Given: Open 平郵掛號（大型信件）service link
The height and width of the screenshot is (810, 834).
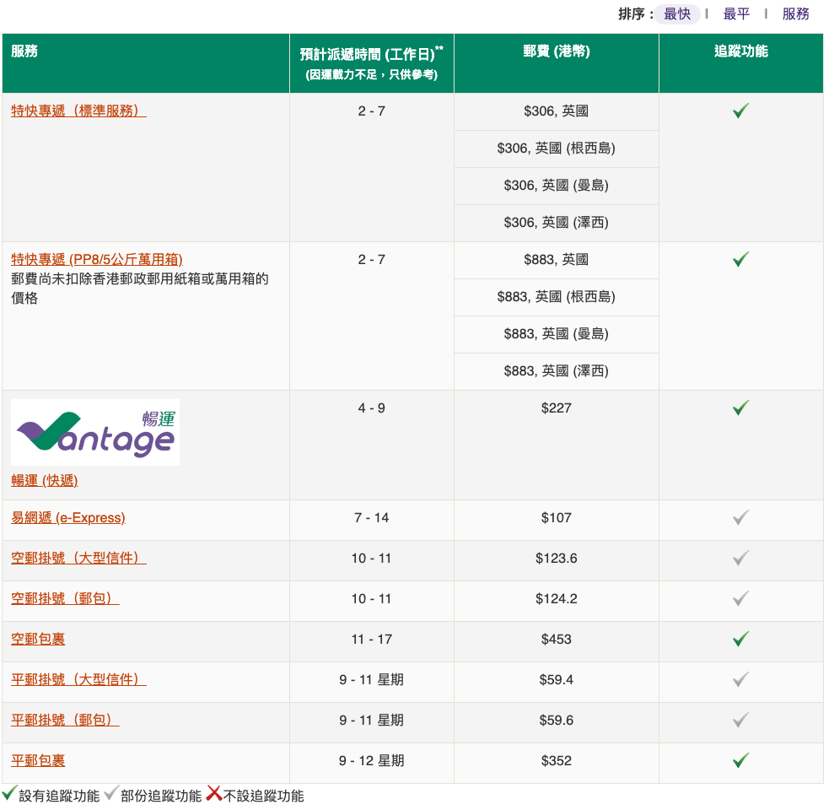Looking at the screenshot, I should tap(78, 680).
